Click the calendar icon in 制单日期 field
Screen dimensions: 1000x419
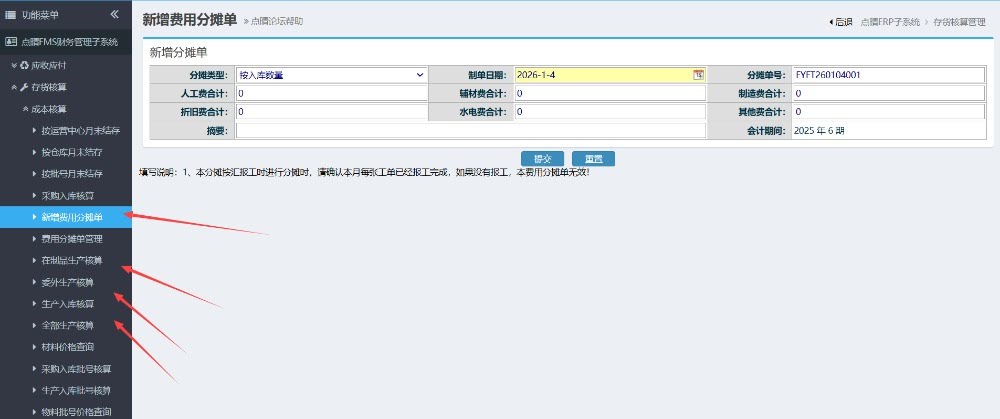pos(699,75)
